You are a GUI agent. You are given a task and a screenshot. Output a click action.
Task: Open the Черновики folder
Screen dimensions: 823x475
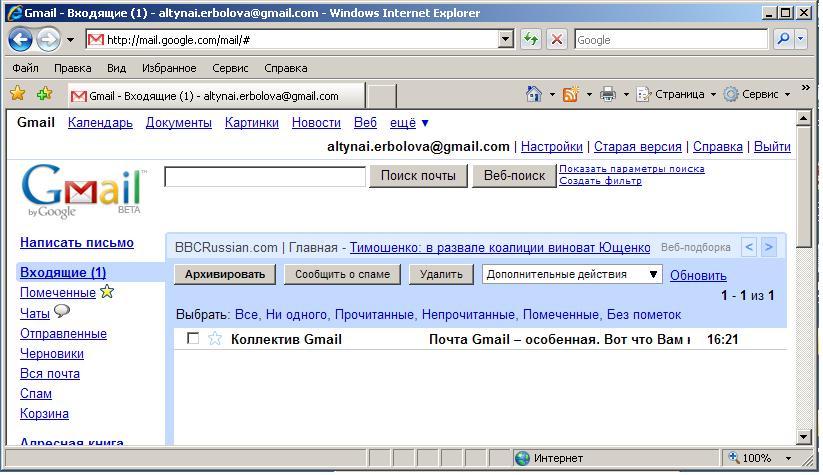tap(51, 354)
